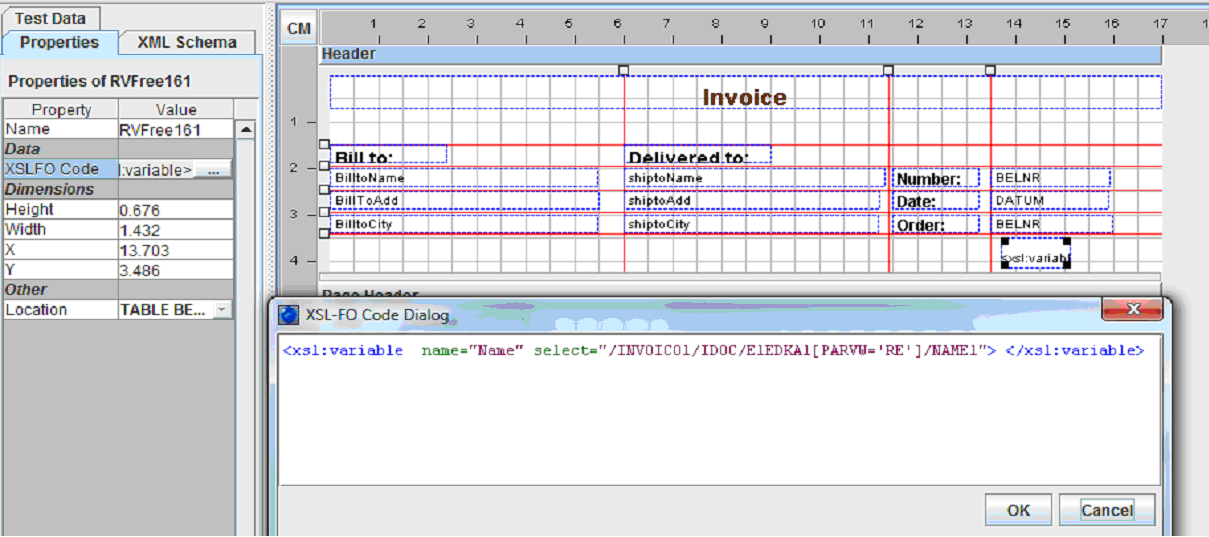The height and width of the screenshot is (537, 1209).
Task: Select the shiptoName field
Action: click(x=755, y=178)
